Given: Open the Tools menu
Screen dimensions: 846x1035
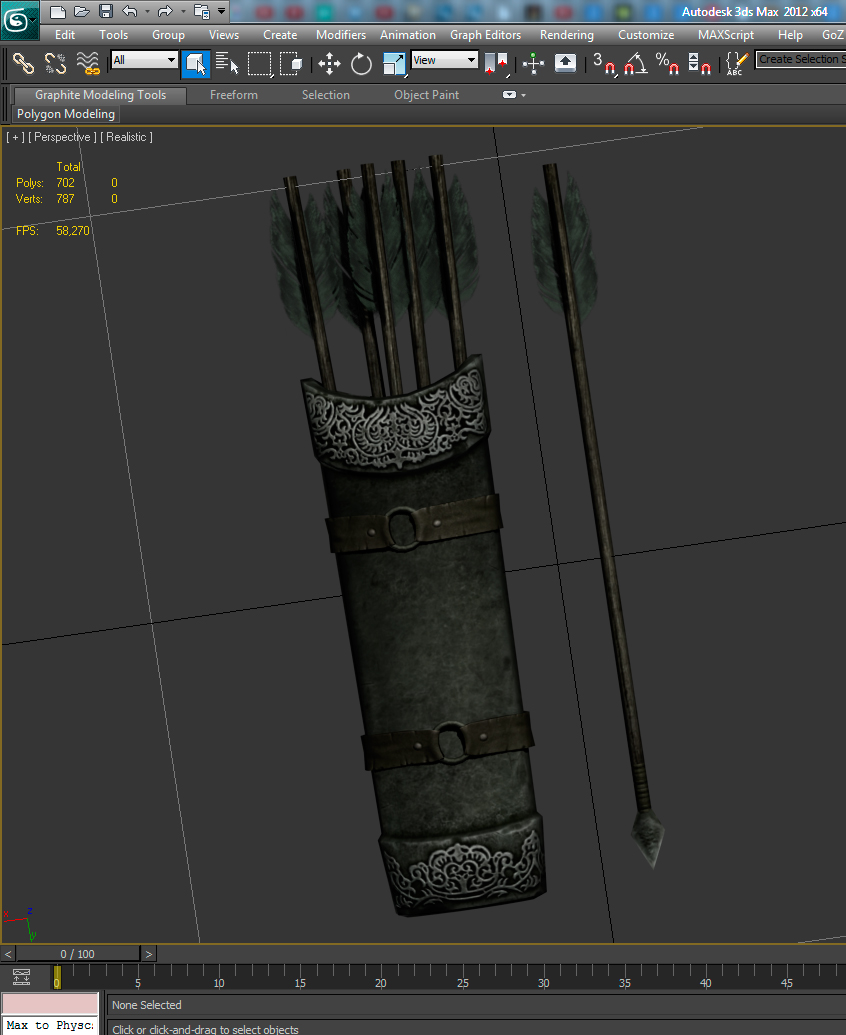Looking at the screenshot, I should tap(114, 35).
